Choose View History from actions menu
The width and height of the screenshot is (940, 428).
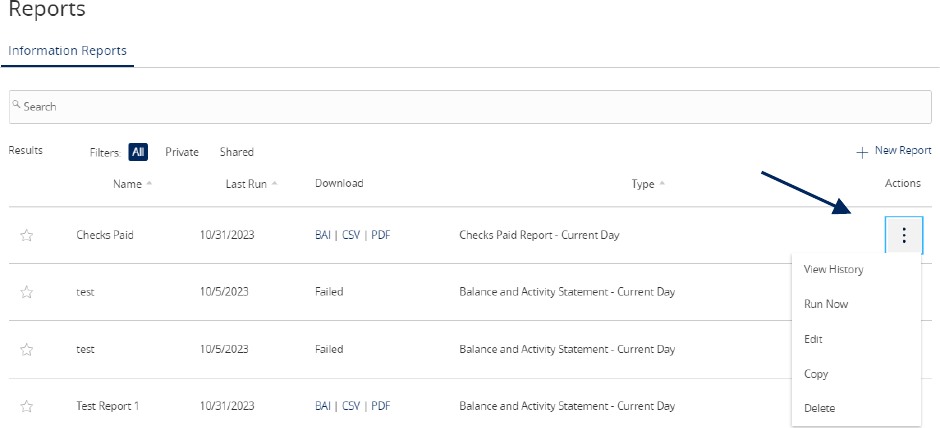(833, 269)
